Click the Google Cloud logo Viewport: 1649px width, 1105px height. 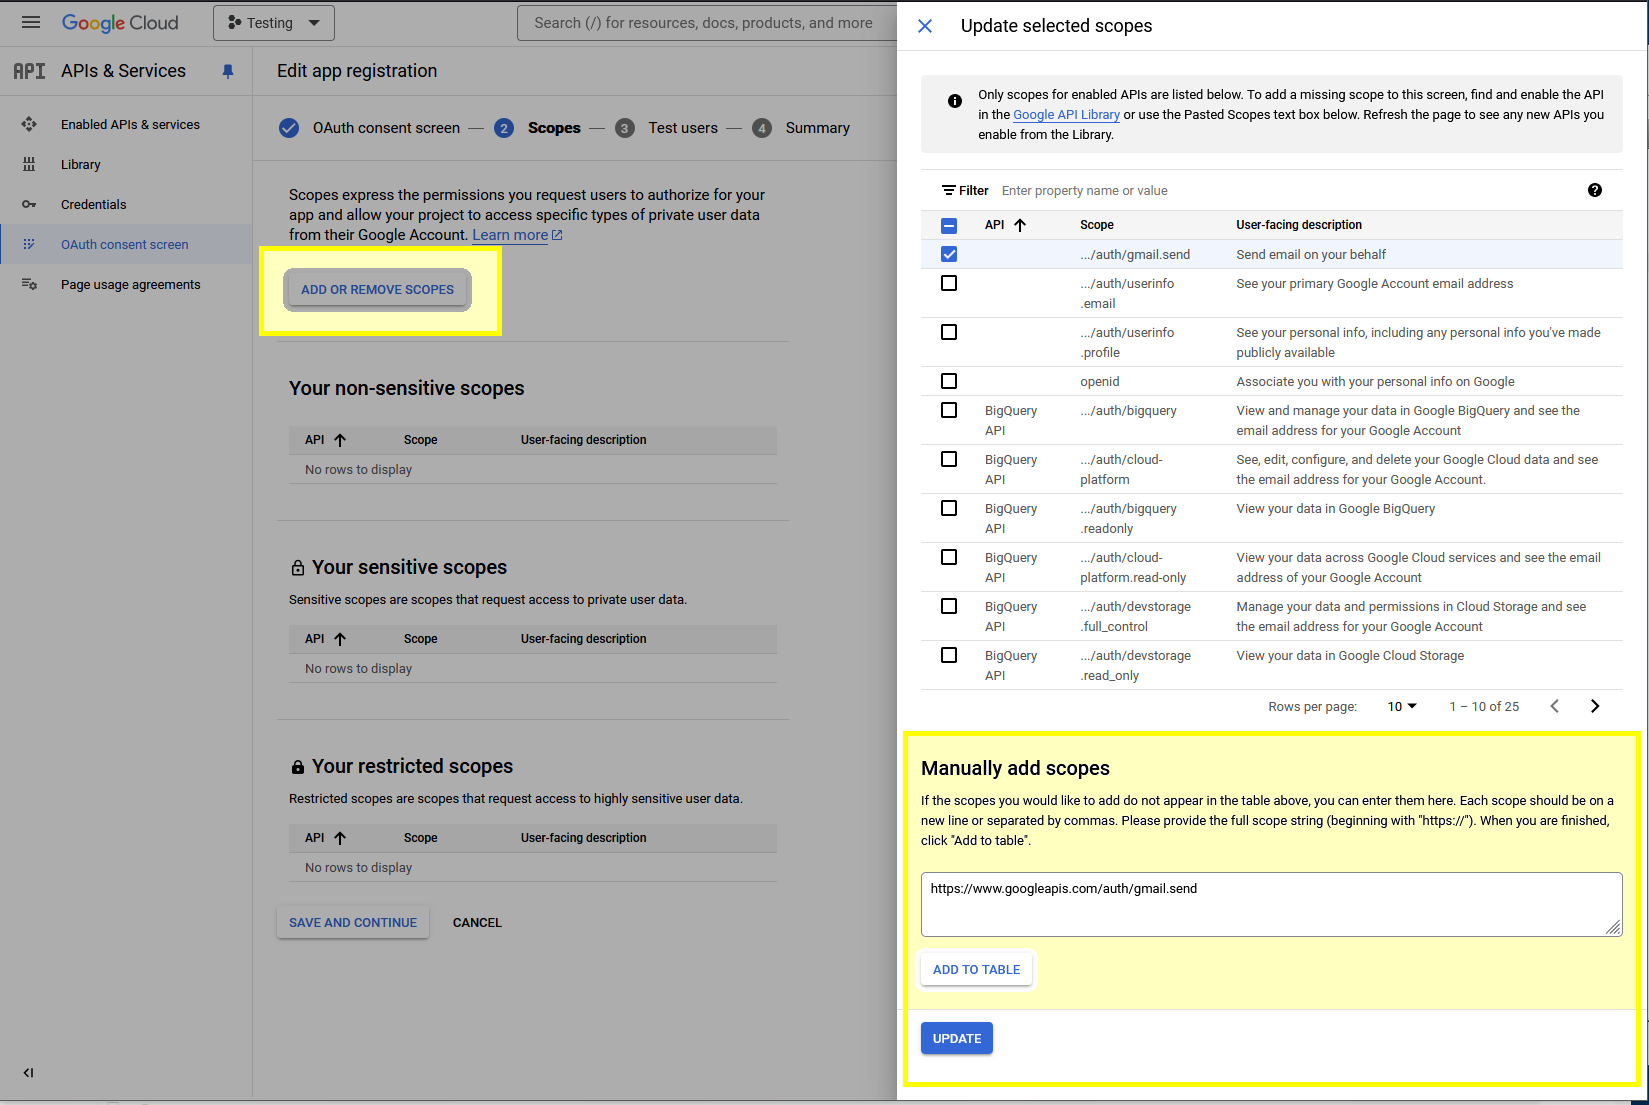(x=120, y=23)
